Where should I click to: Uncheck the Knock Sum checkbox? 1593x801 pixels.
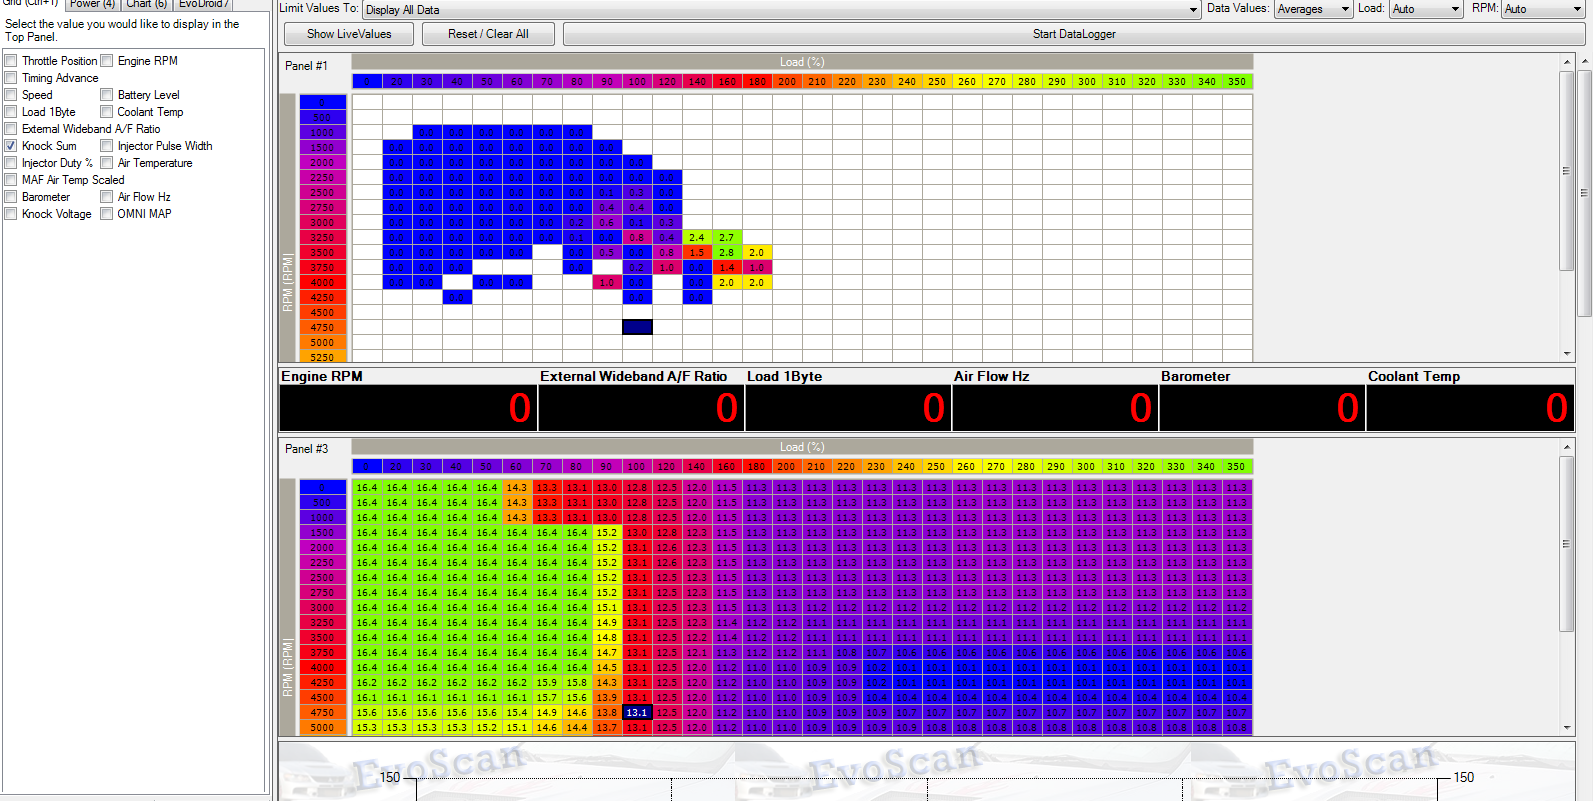(11, 146)
